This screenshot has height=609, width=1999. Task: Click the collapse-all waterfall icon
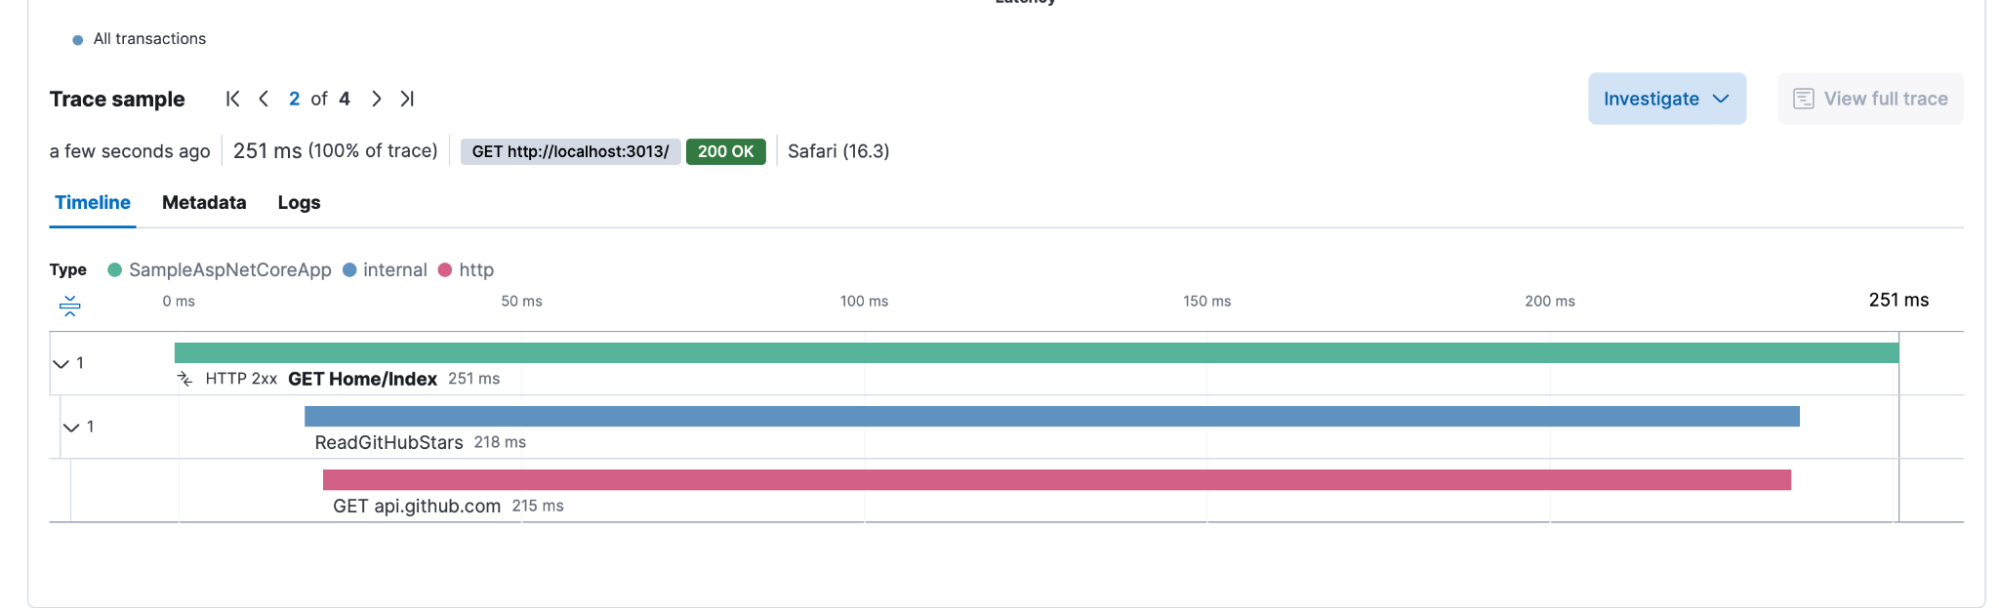[70, 306]
